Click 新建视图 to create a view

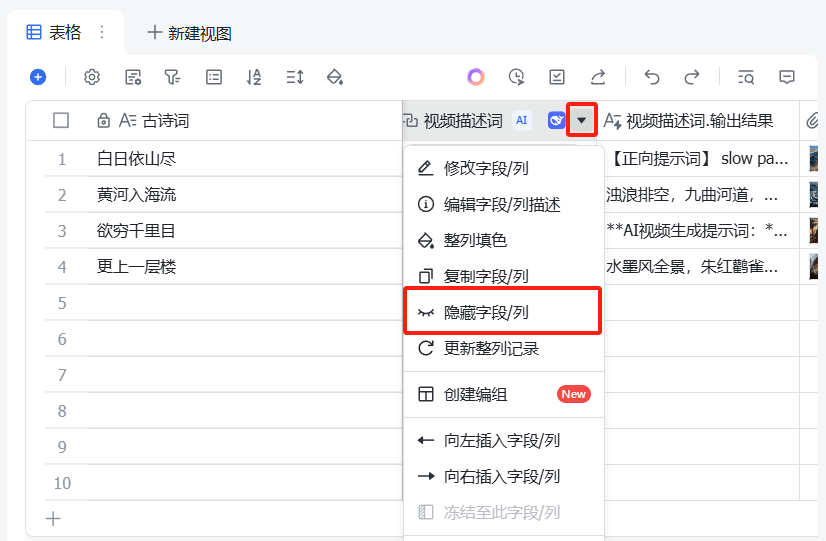[190, 33]
